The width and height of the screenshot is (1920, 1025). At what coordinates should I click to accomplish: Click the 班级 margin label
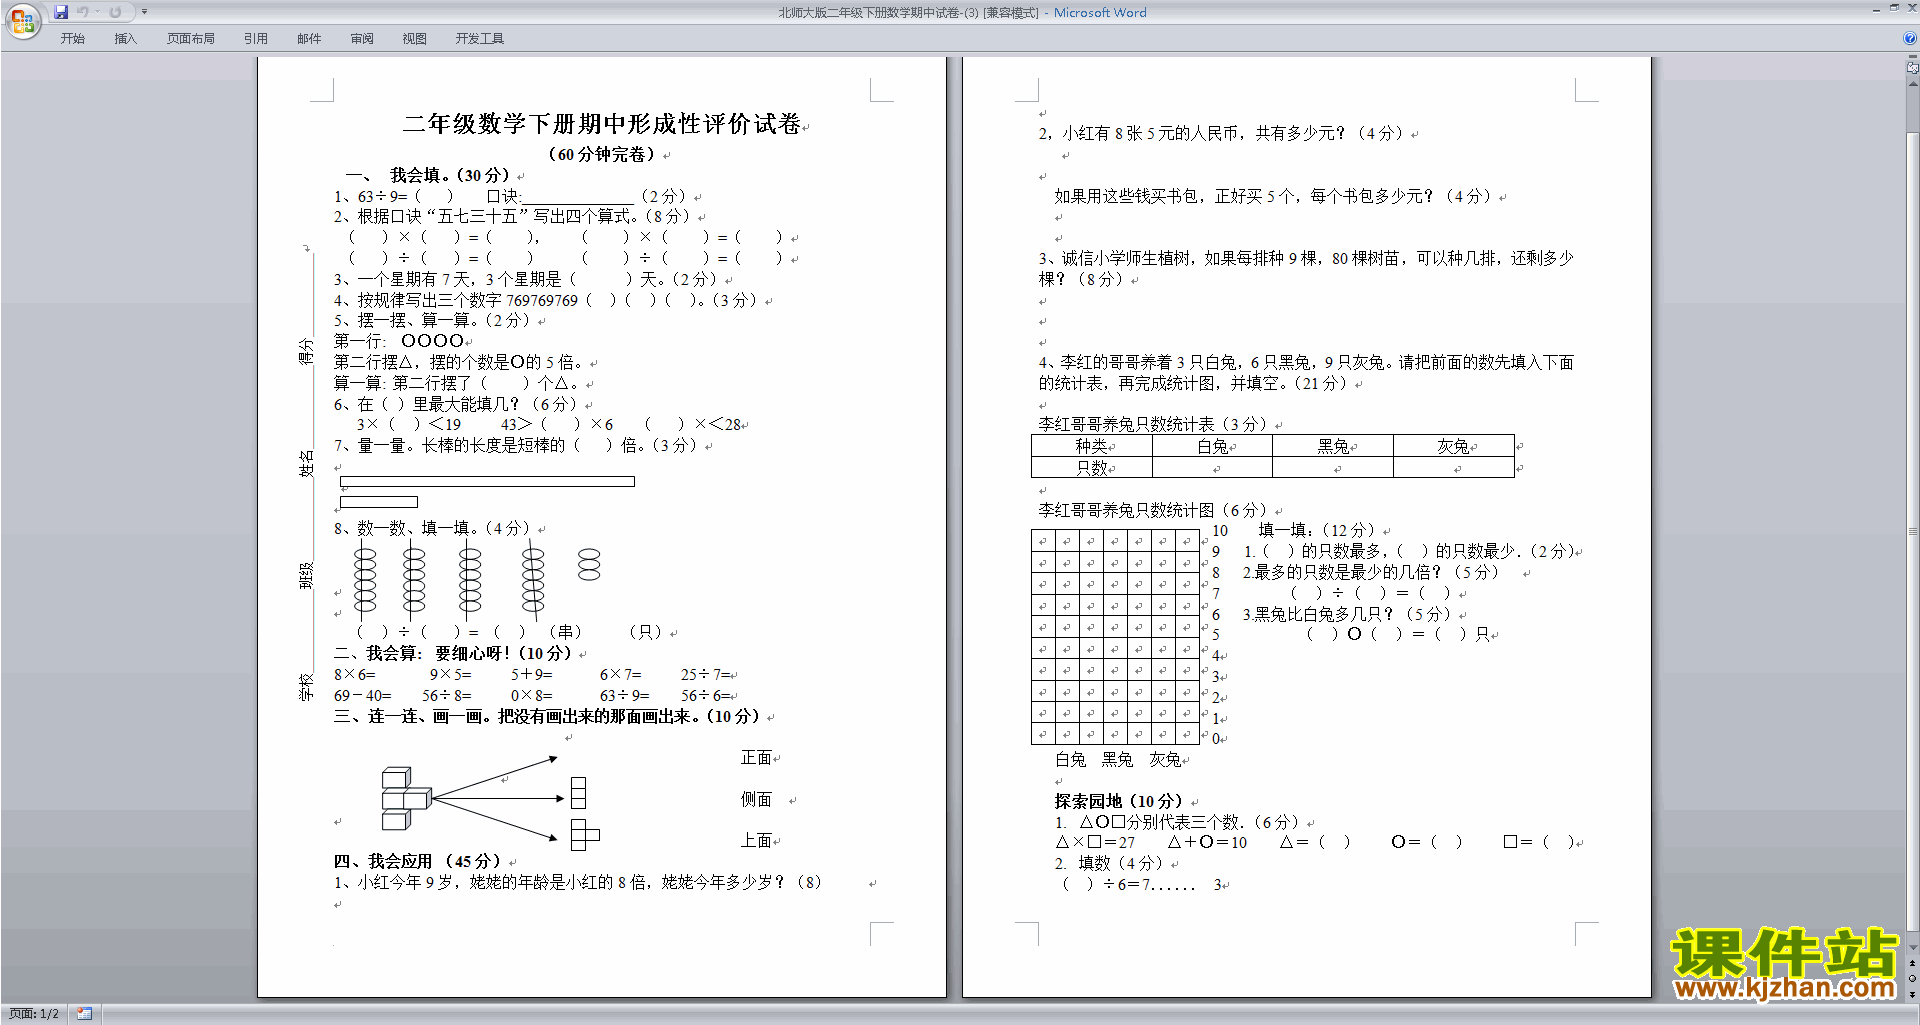306,575
